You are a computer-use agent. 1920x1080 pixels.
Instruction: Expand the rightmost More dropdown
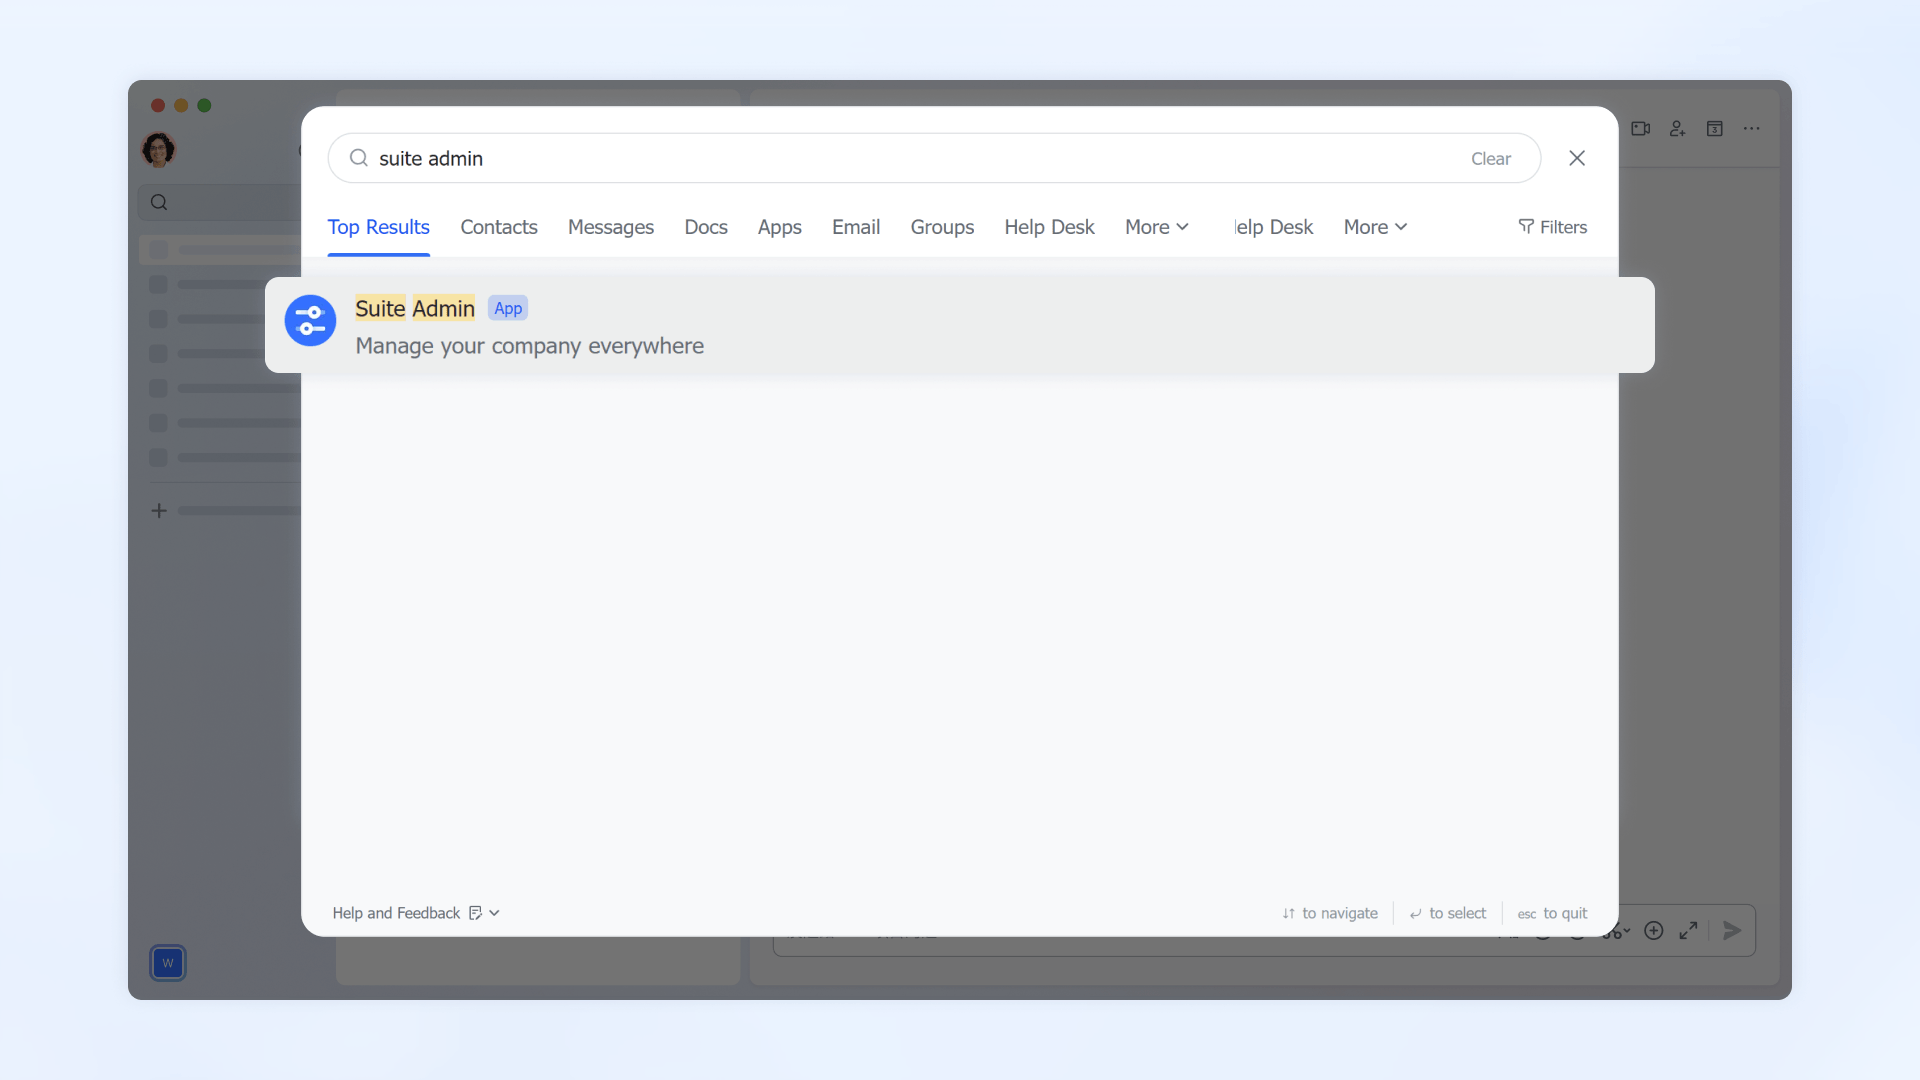[x=1374, y=227]
